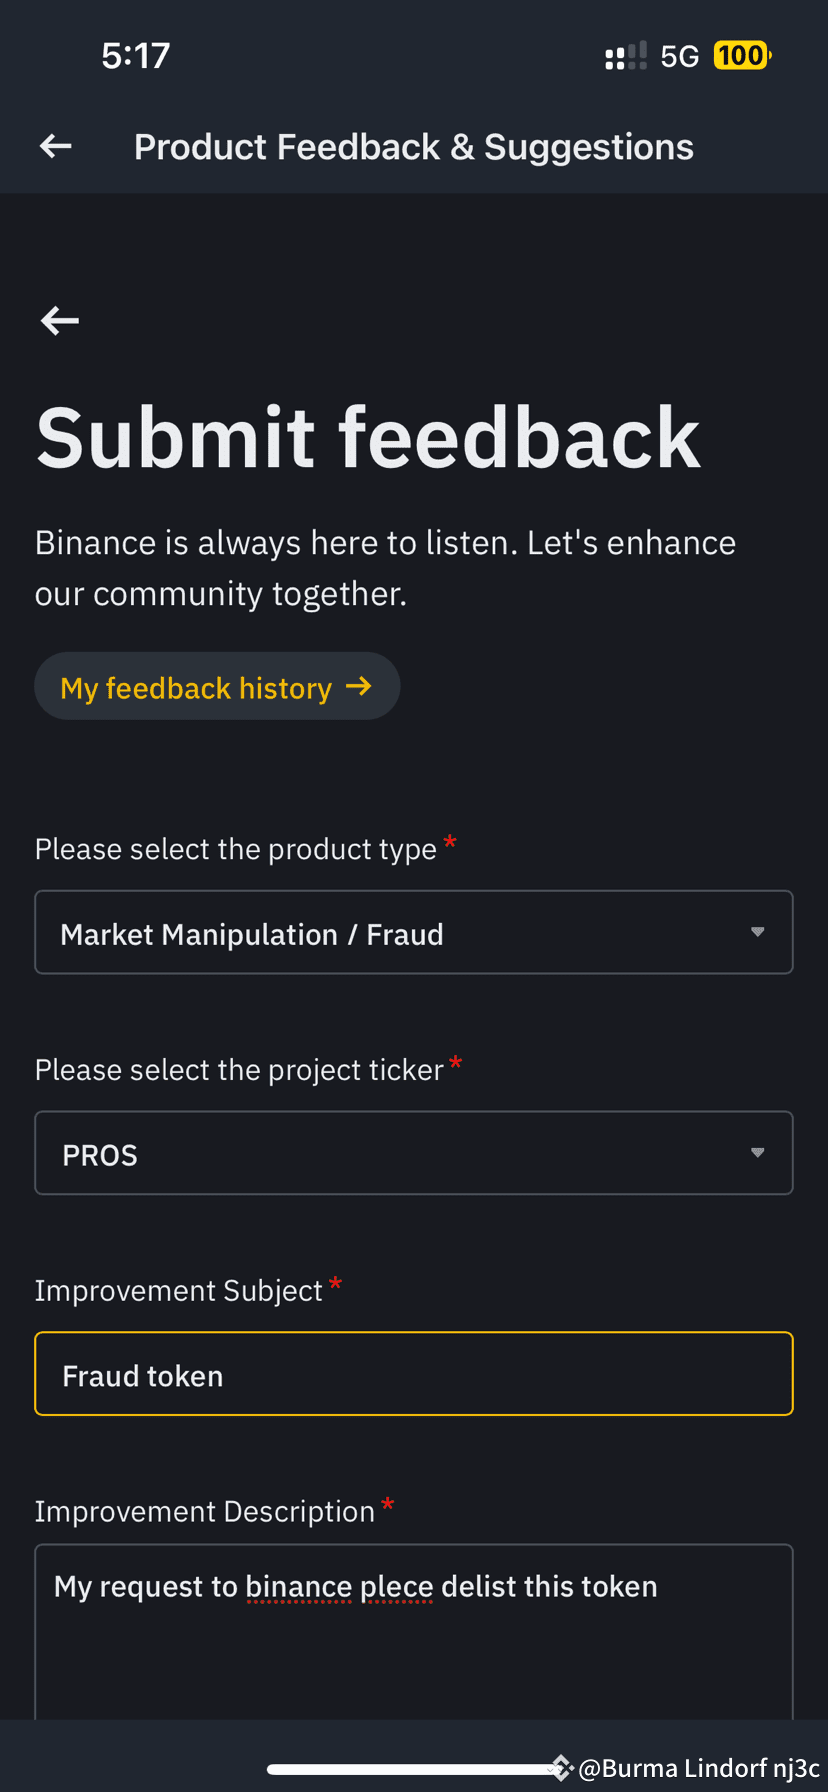Tap the underlined word binance in the description
The image size is (828, 1792).
[x=299, y=1585]
